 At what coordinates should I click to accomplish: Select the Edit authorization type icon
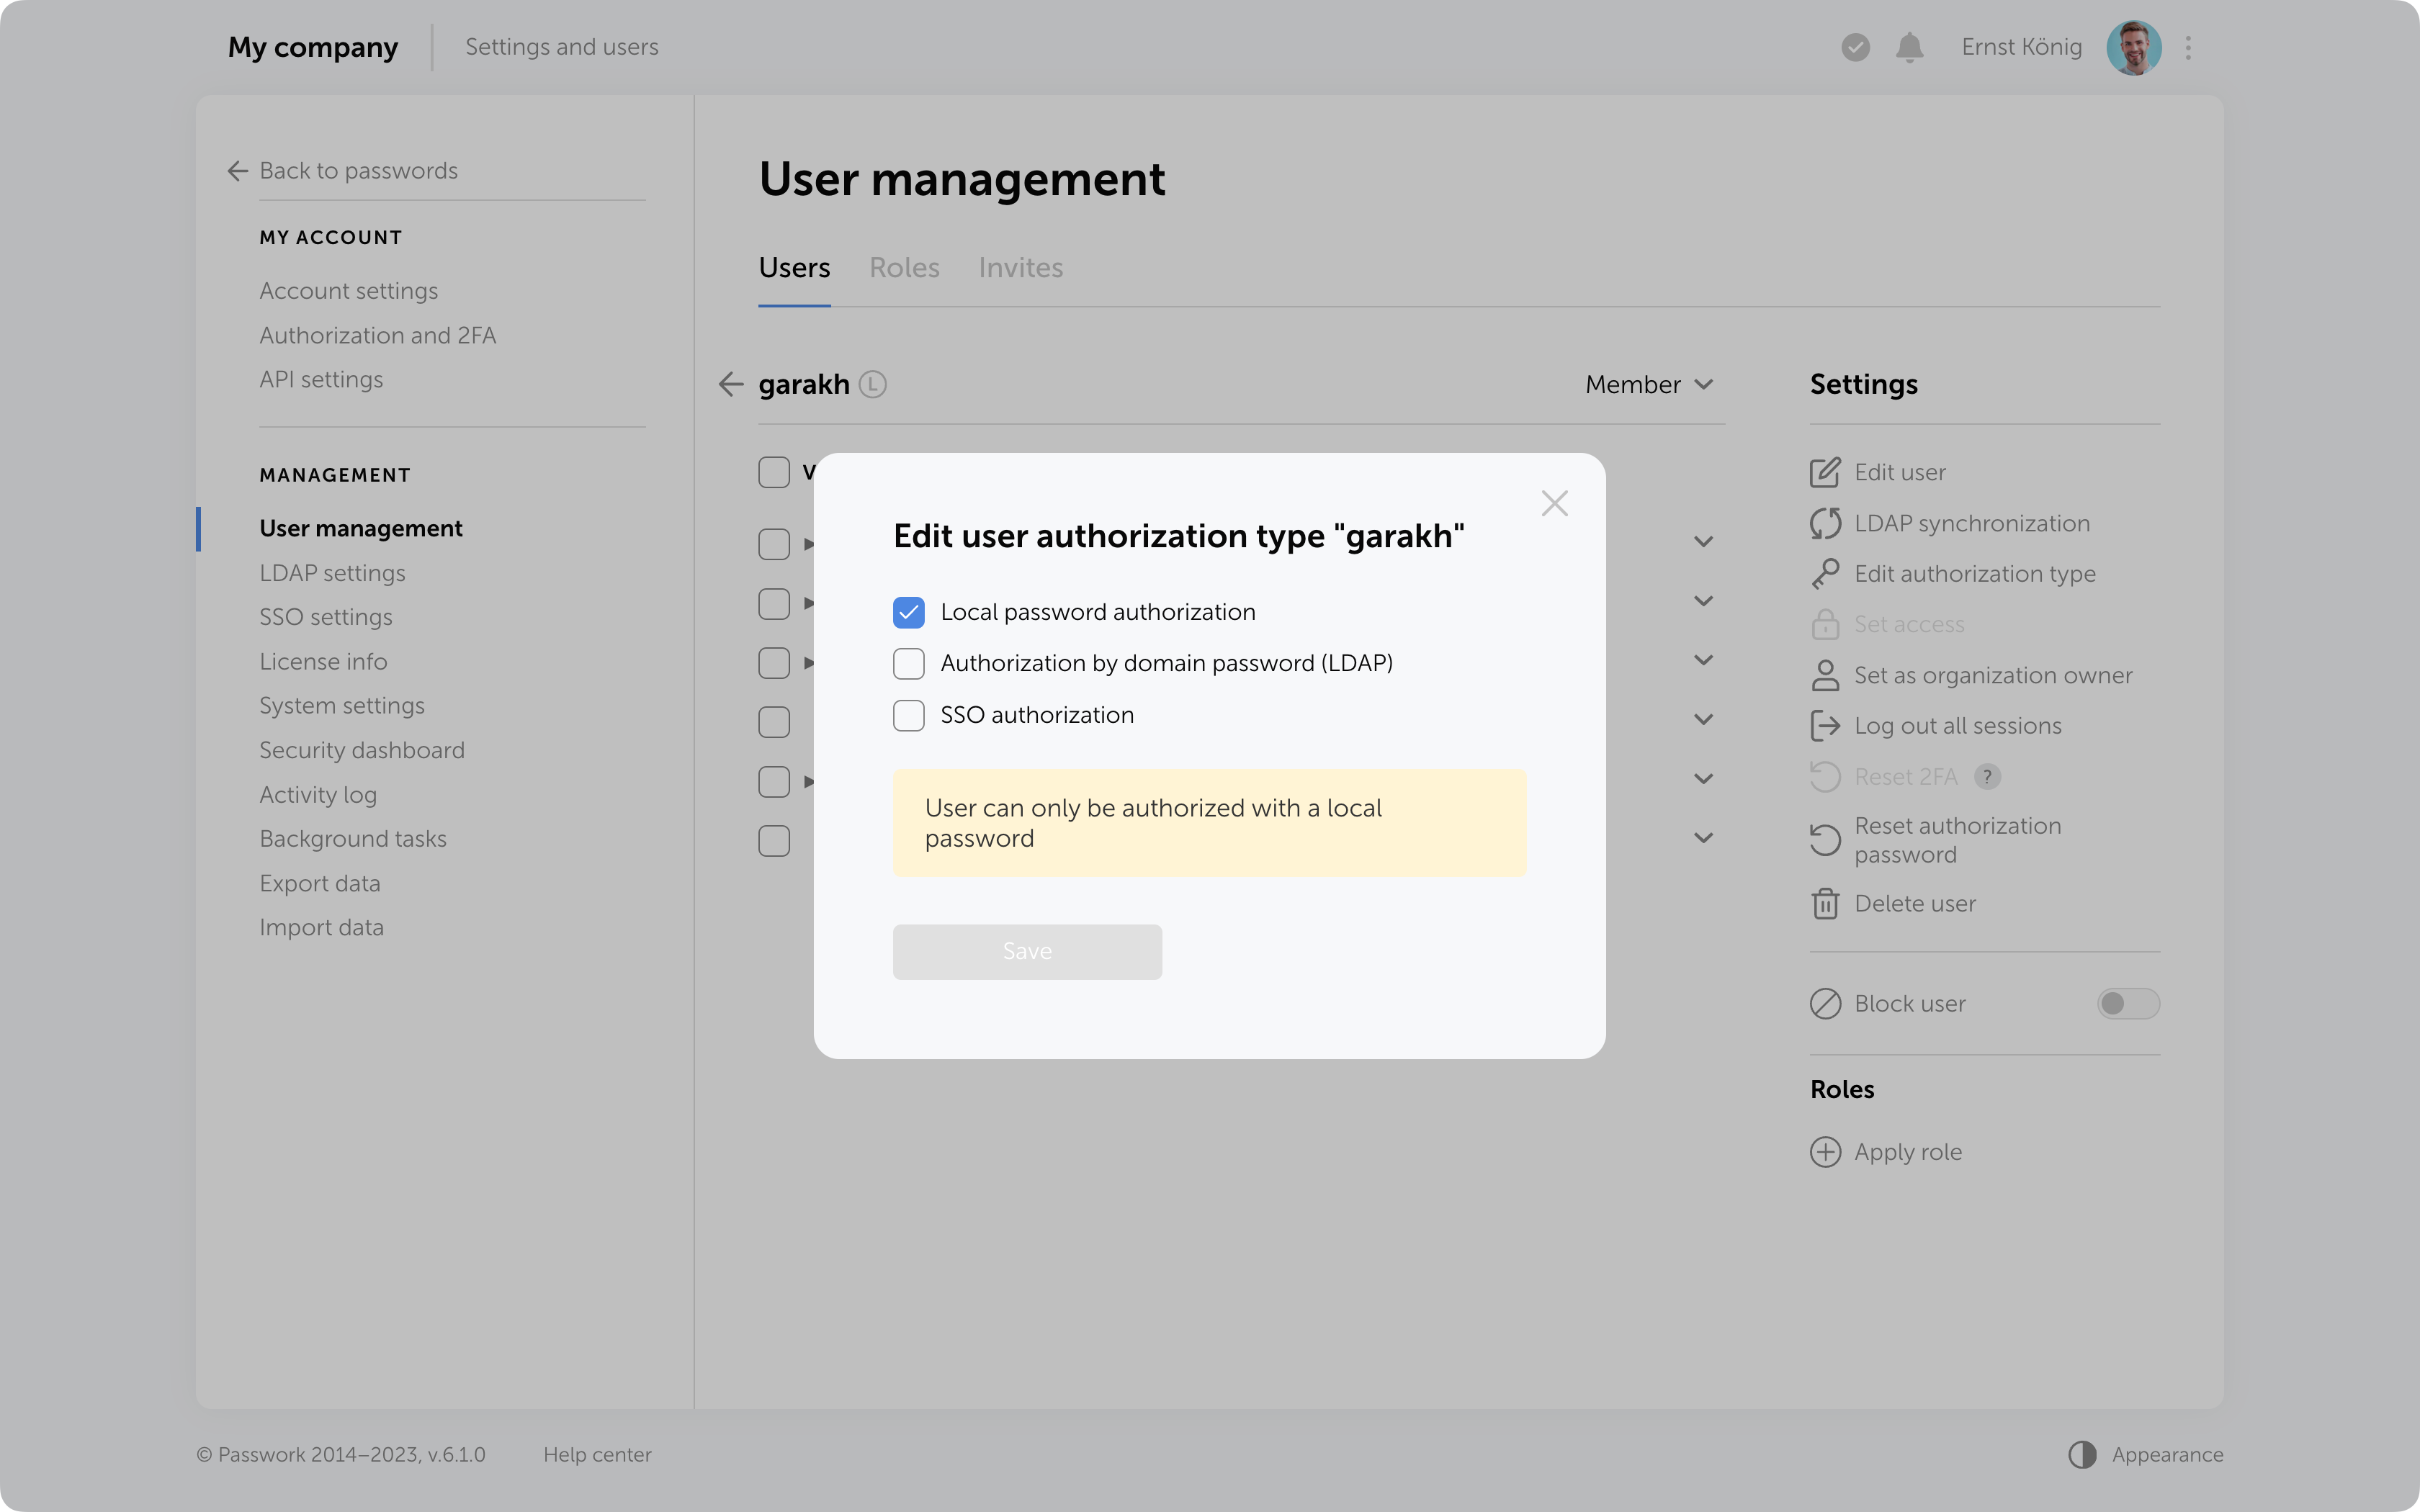(x=1825, y=573)
